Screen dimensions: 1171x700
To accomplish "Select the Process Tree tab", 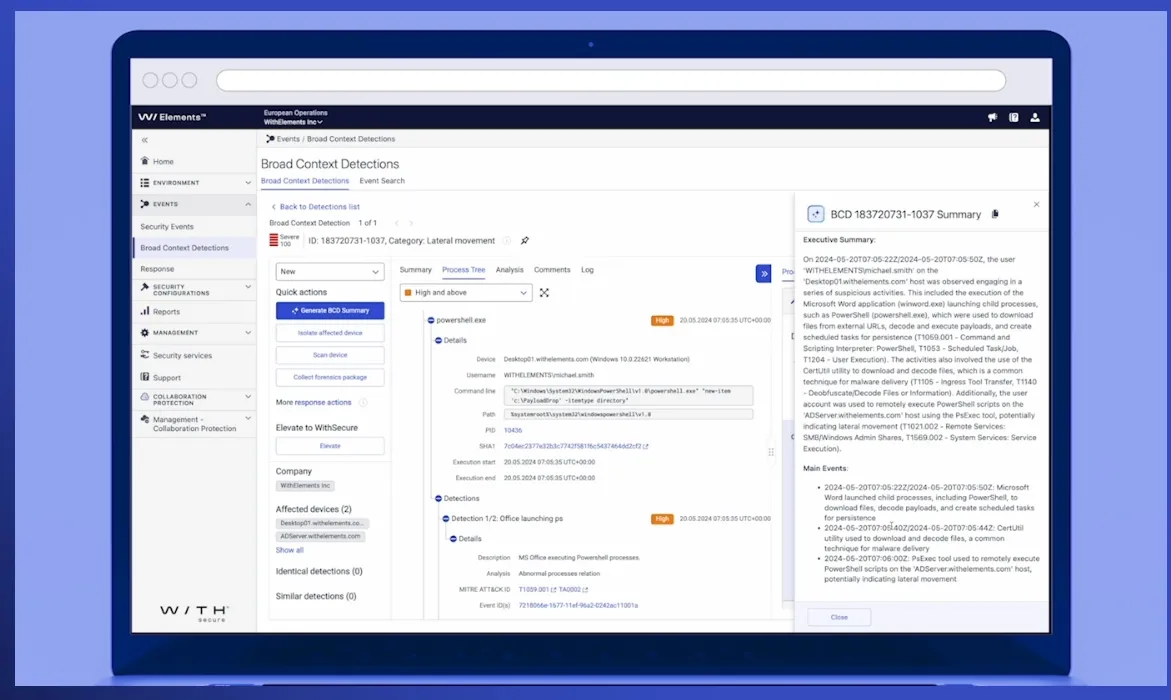I will [x=463, y=270].
